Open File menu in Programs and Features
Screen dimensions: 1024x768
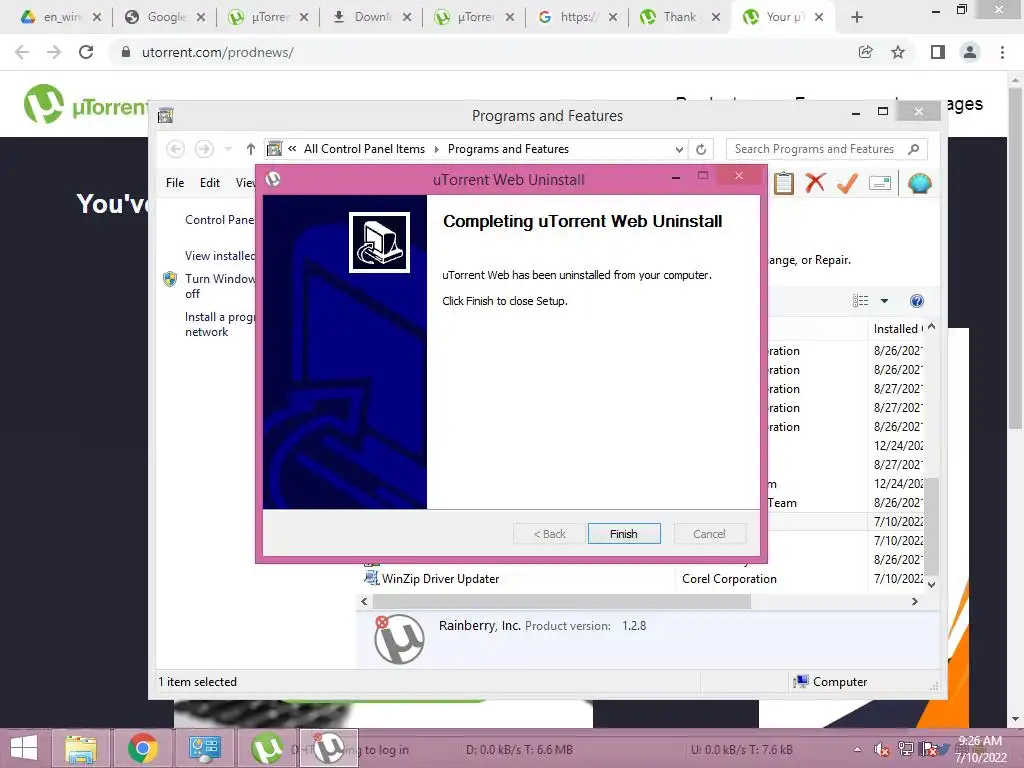(175, 183)
